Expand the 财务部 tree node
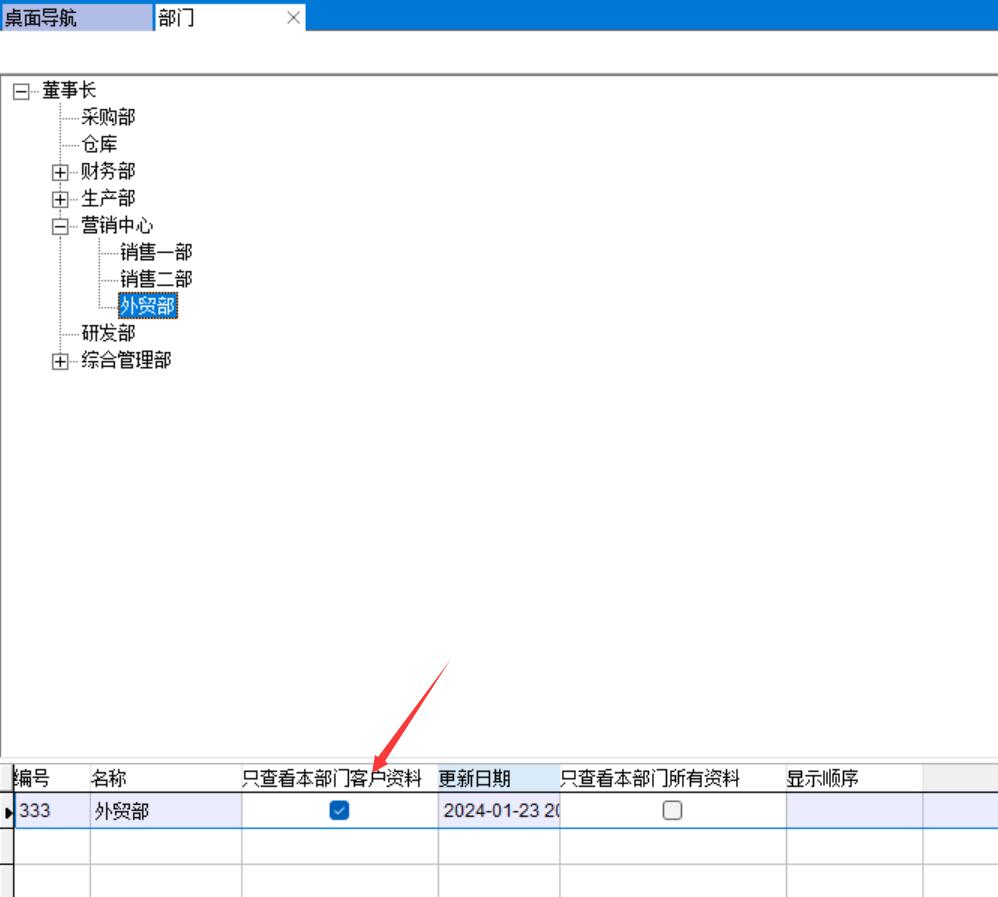Screen dimensions: 998x897 pyautogui.click(x=61, y=173)
